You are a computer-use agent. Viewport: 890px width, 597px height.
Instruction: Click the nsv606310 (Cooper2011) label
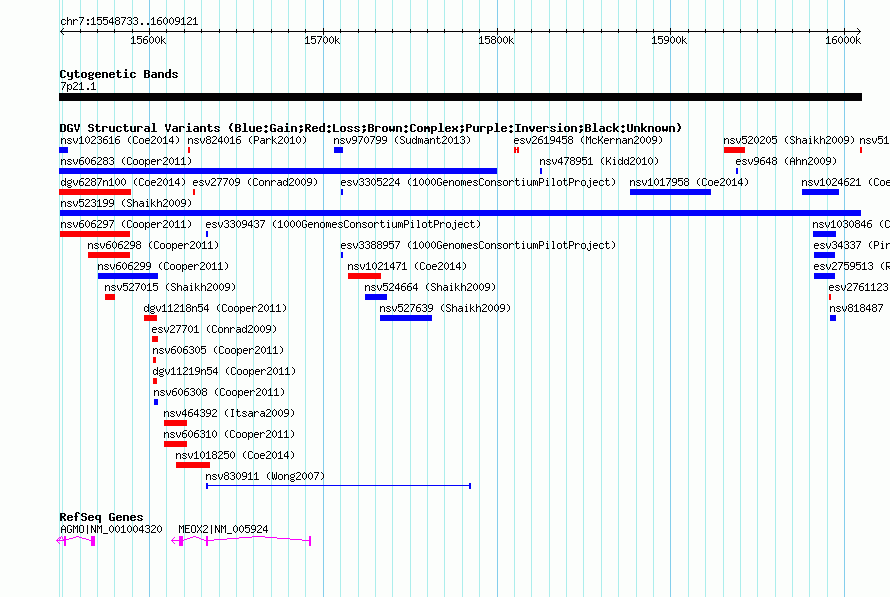point(229,434)
